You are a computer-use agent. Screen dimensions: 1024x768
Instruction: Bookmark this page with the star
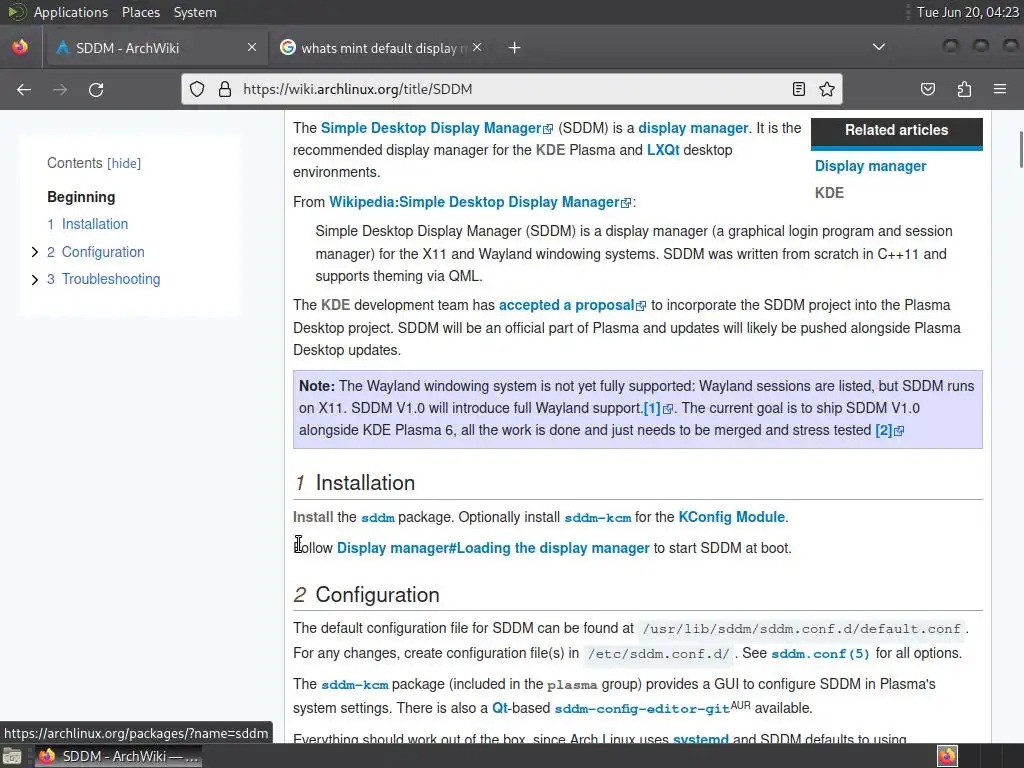[827, 89]
